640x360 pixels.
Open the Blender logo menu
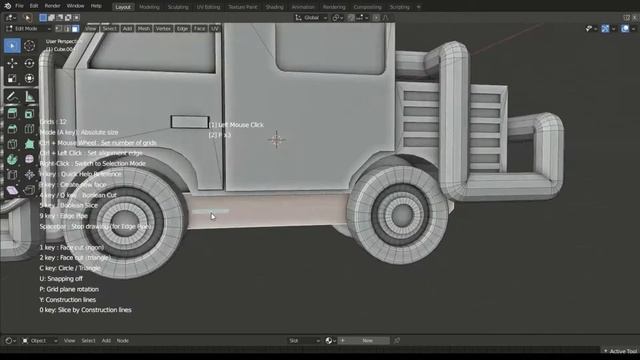click(7, 6)
